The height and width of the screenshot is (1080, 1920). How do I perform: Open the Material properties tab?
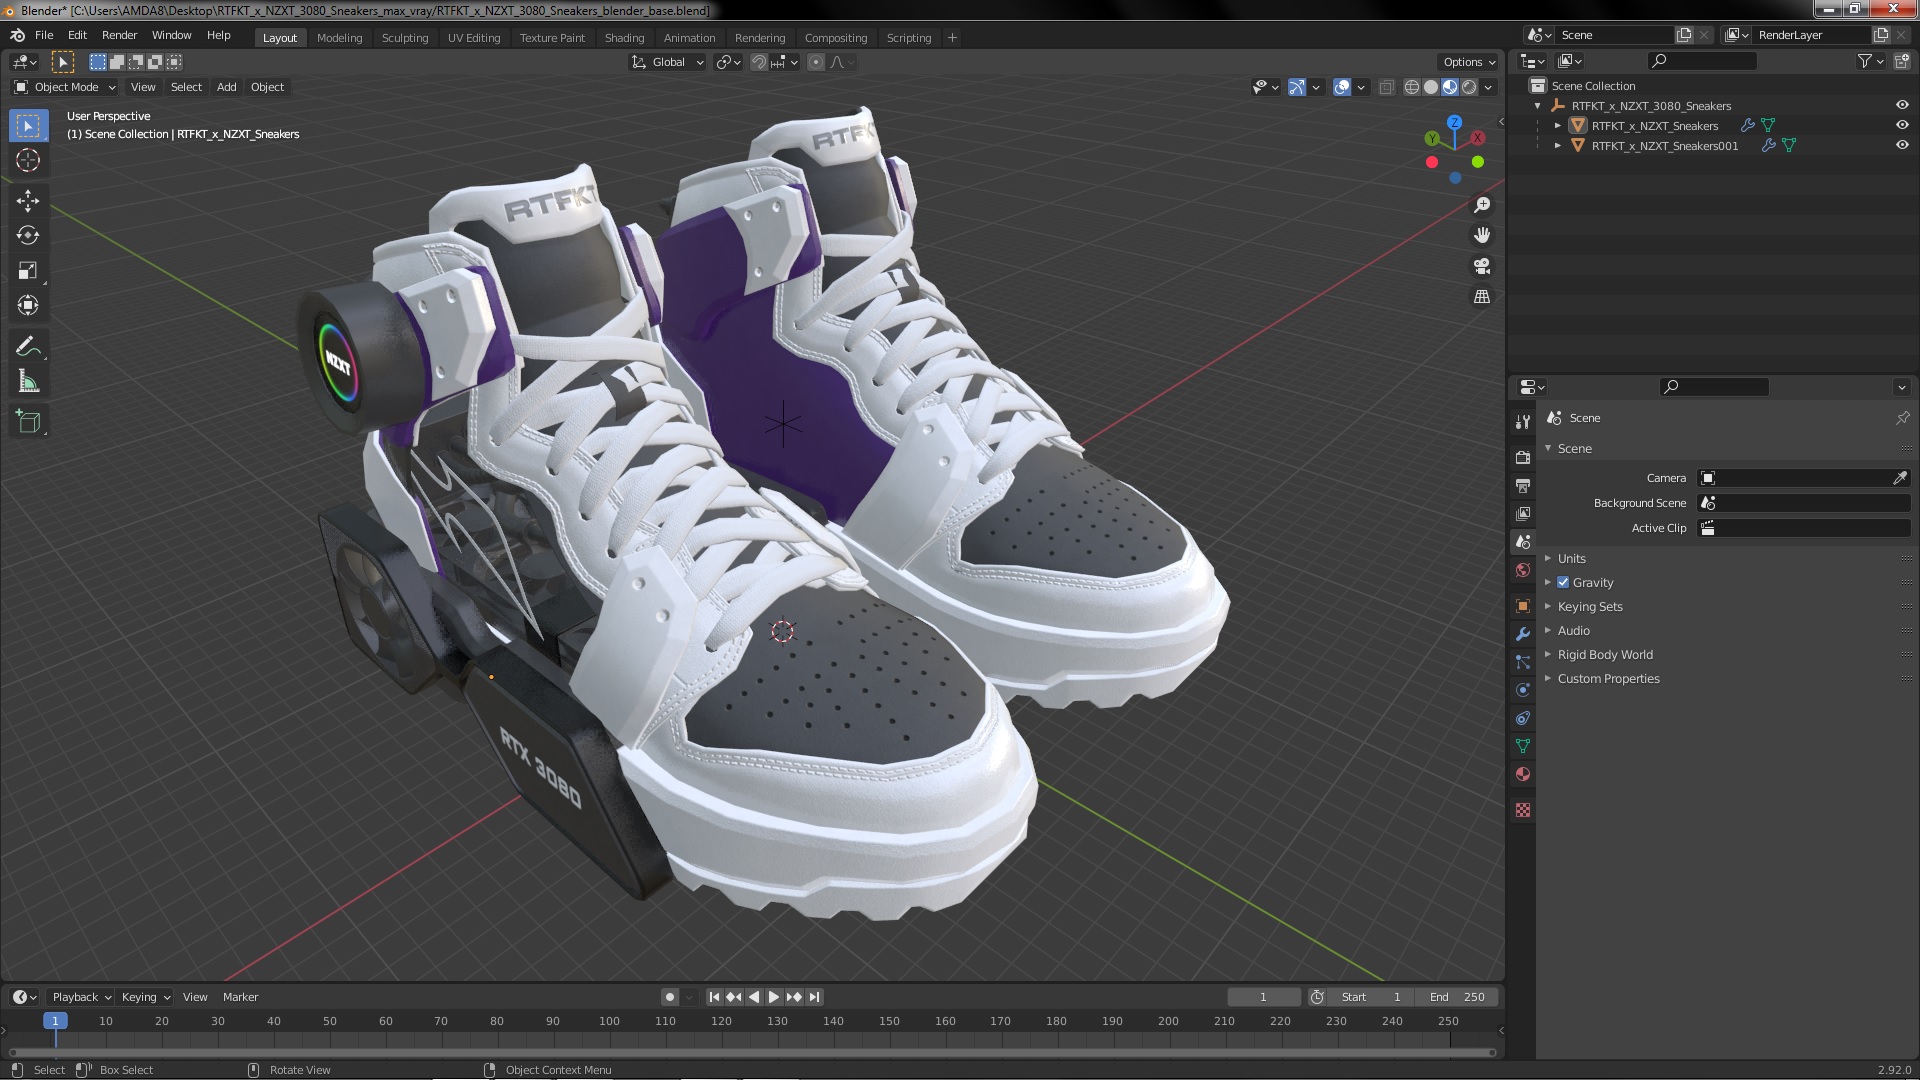1523,774
